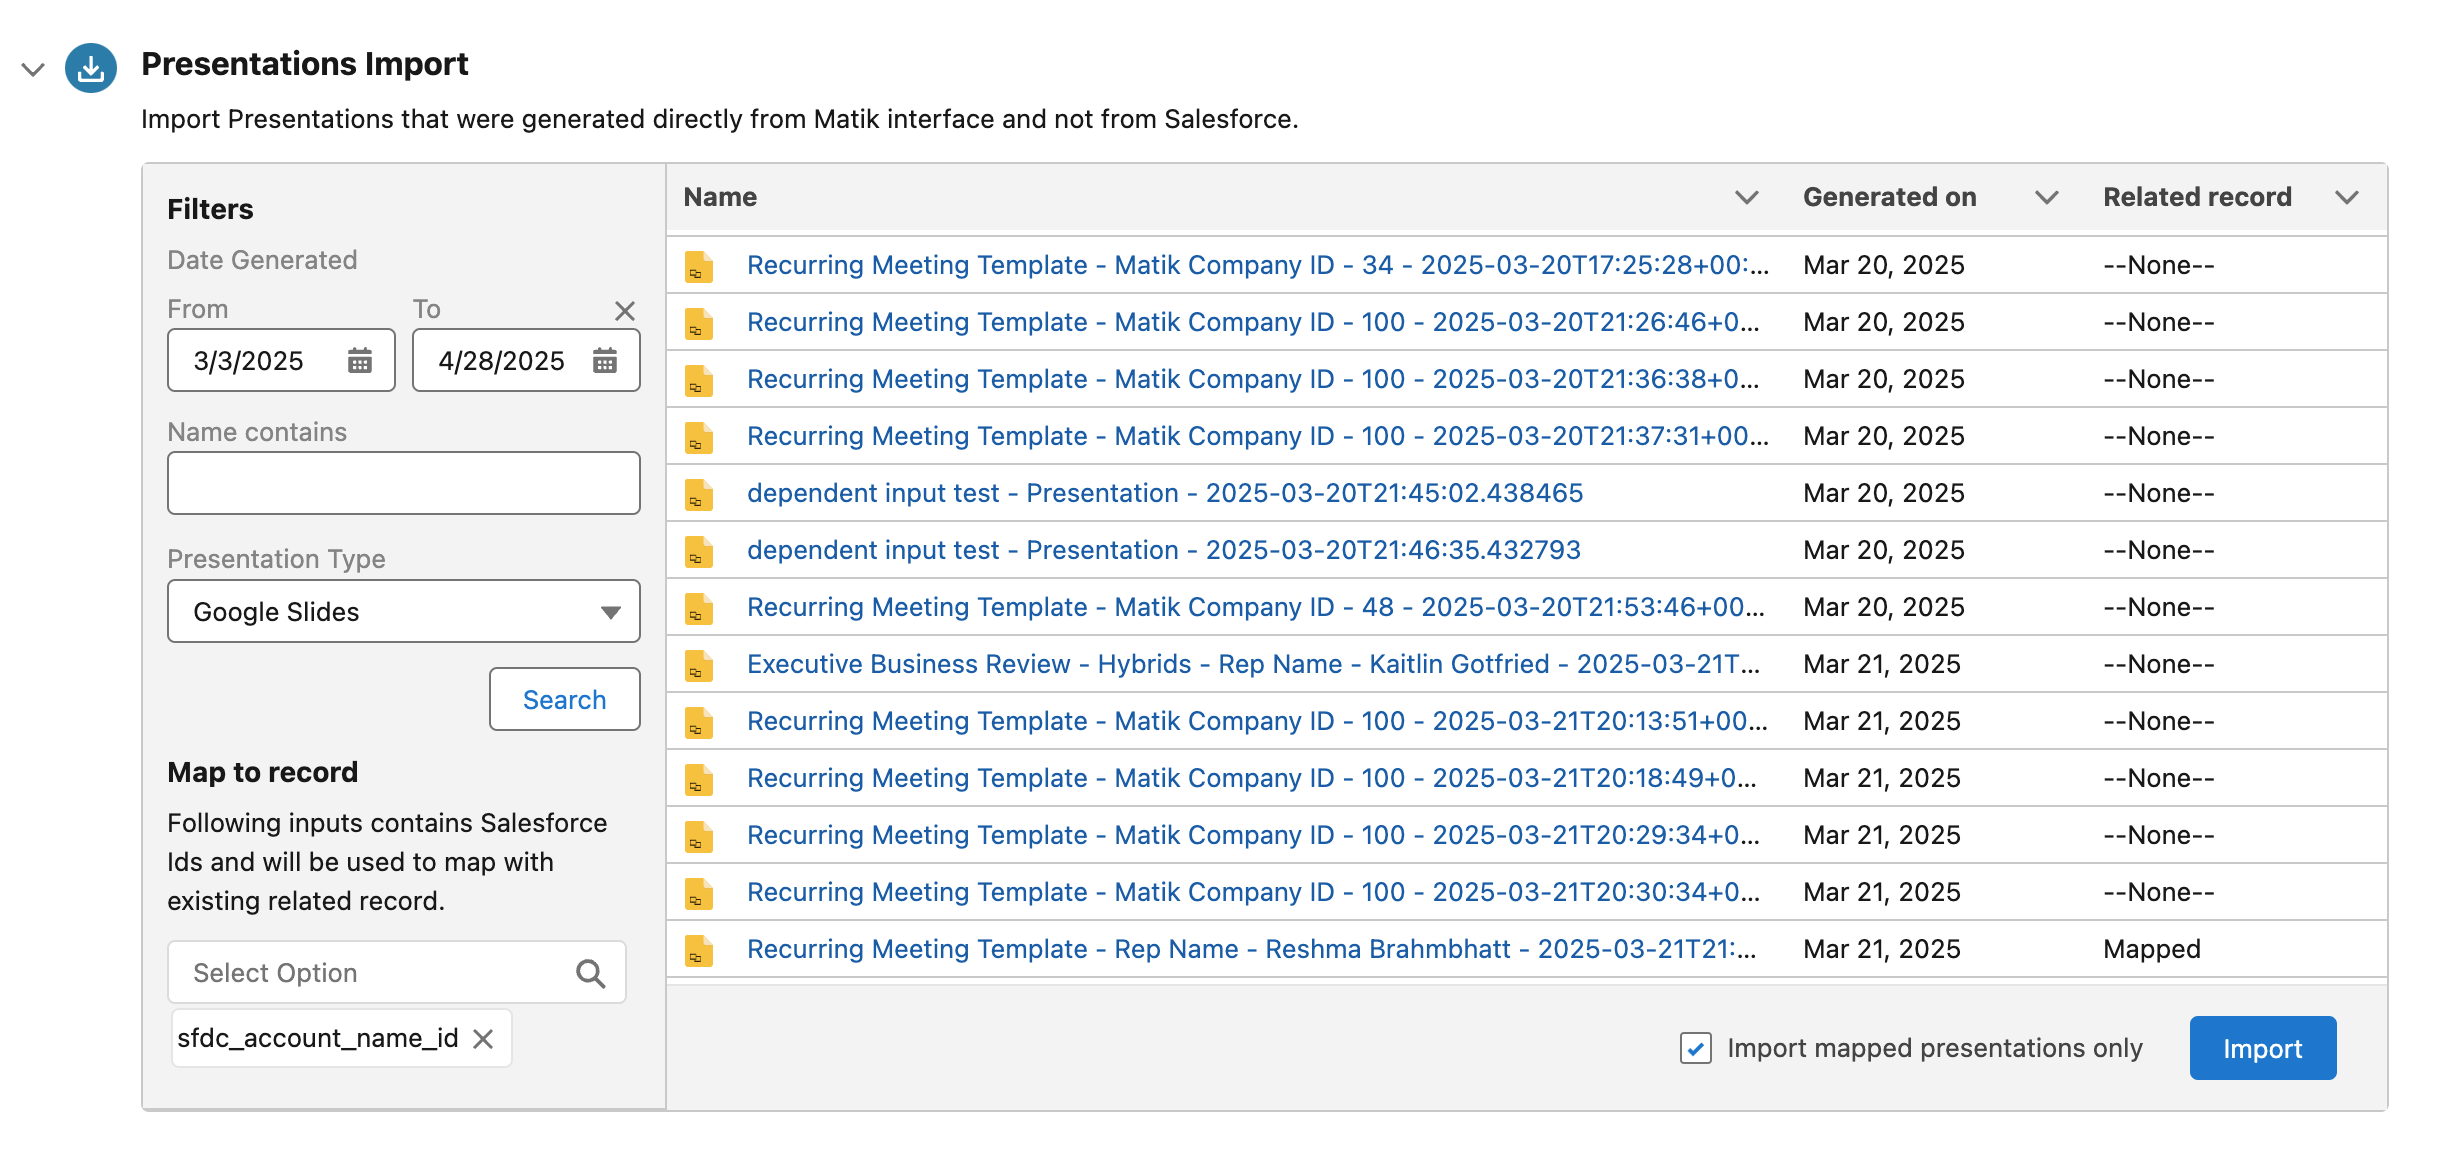Open Recurring Meeting Template 2025-03-20T21:26:46 link
2438x1154 pixels.
1254,322
